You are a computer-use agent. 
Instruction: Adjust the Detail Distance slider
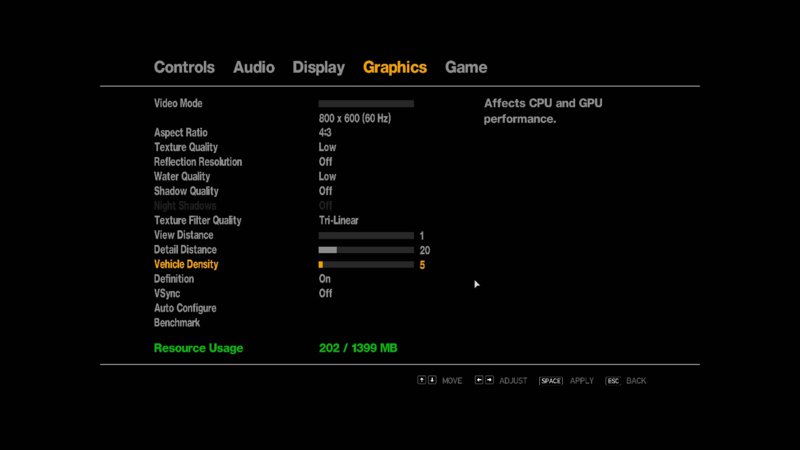(366, 250)
